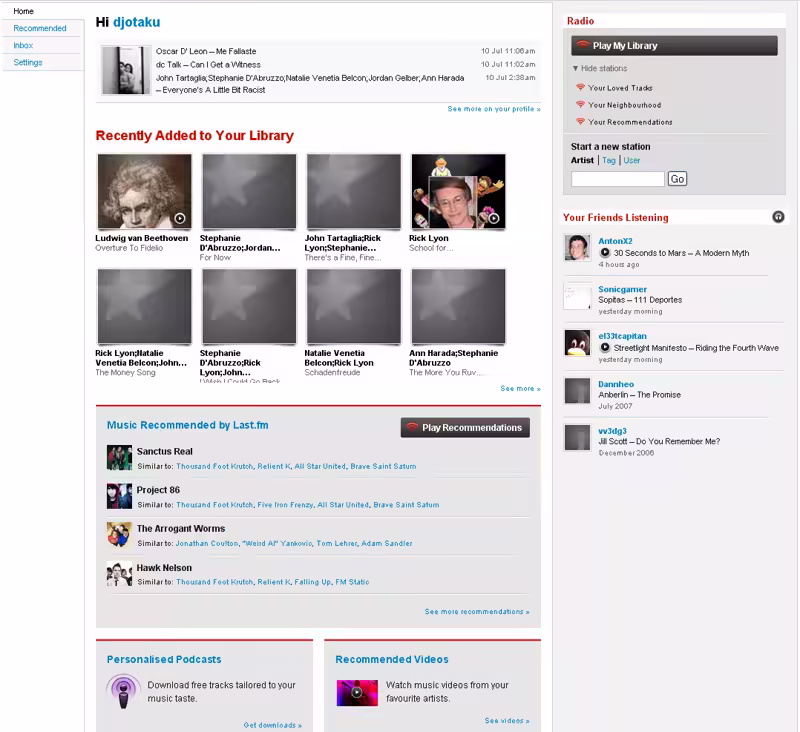Open the djotaku username link
The image size is (800, 732).
click(136, 22)
